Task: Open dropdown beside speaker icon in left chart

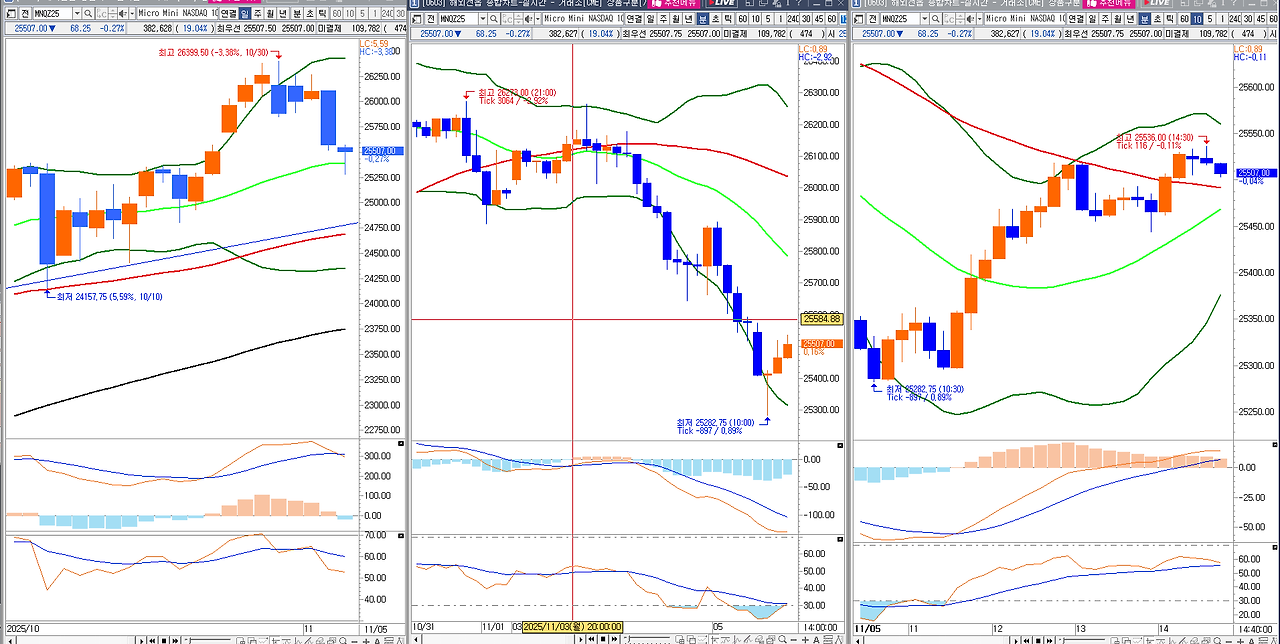Action: pyautogui.click(x=132, y=14)
